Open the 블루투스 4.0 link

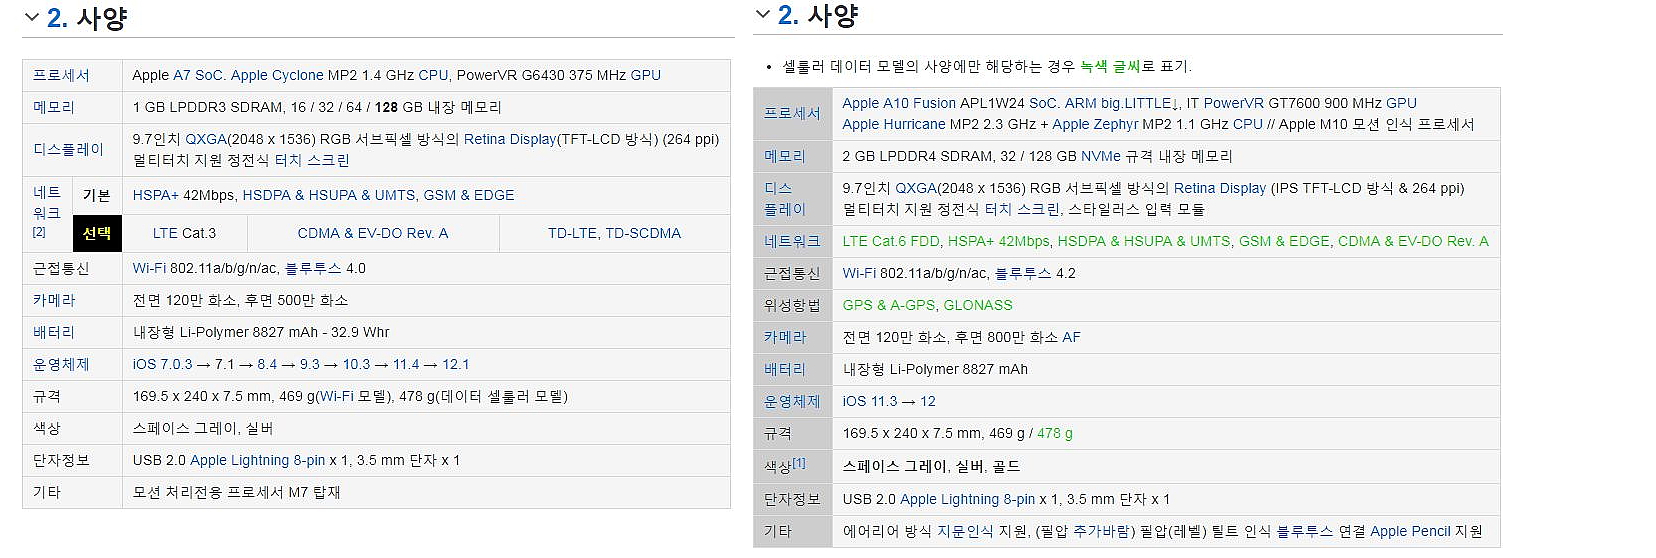(x=325, y=268)
